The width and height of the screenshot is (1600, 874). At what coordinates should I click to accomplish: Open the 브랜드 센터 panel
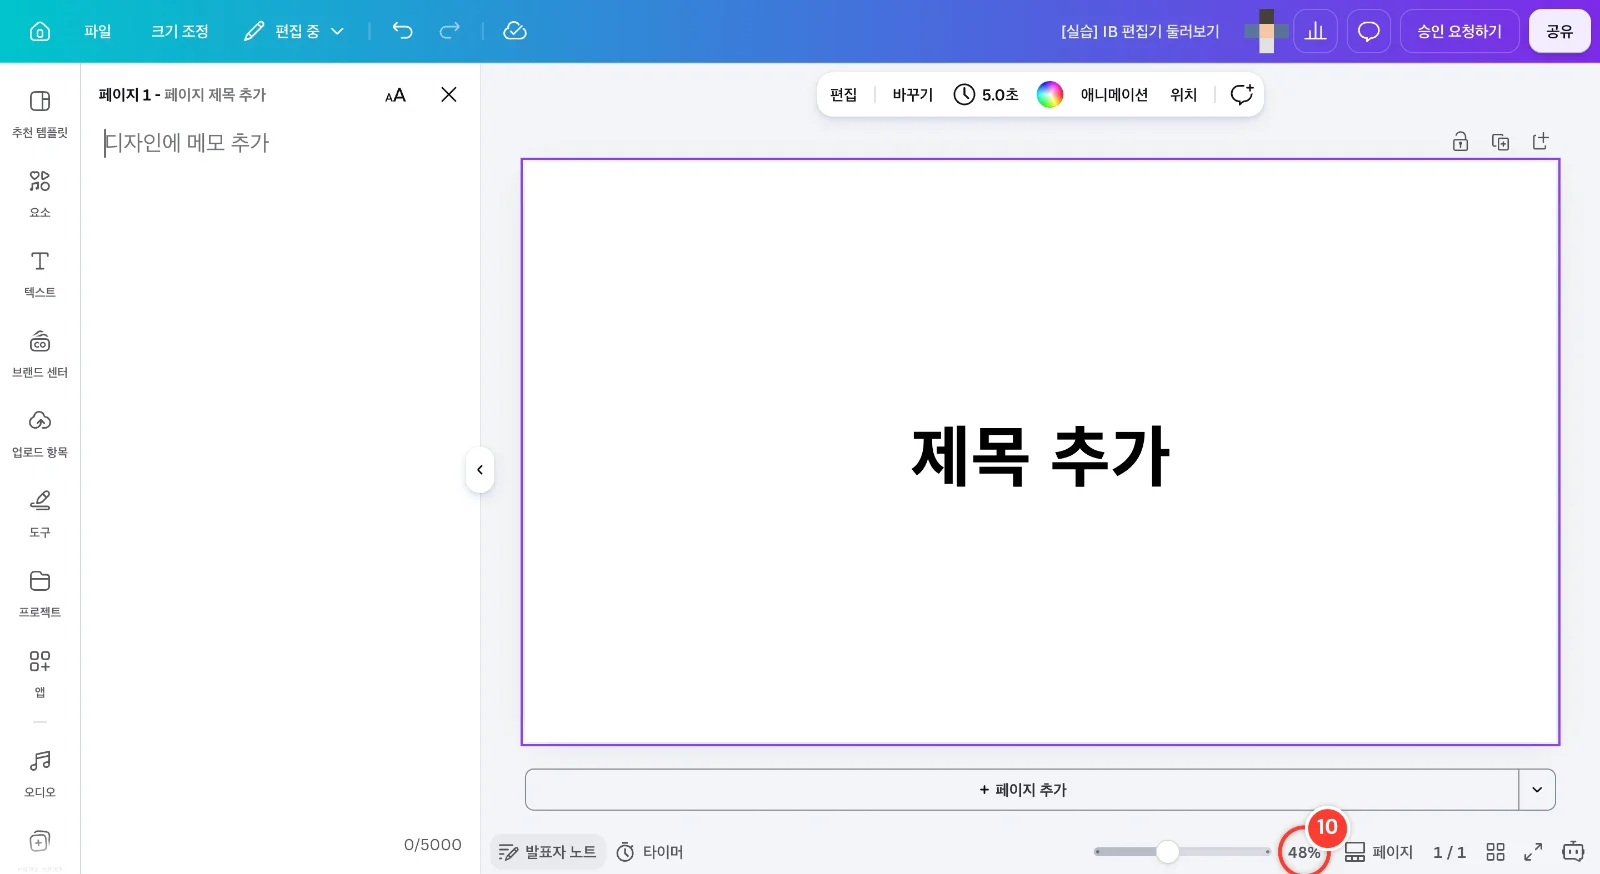coord(40,354)
